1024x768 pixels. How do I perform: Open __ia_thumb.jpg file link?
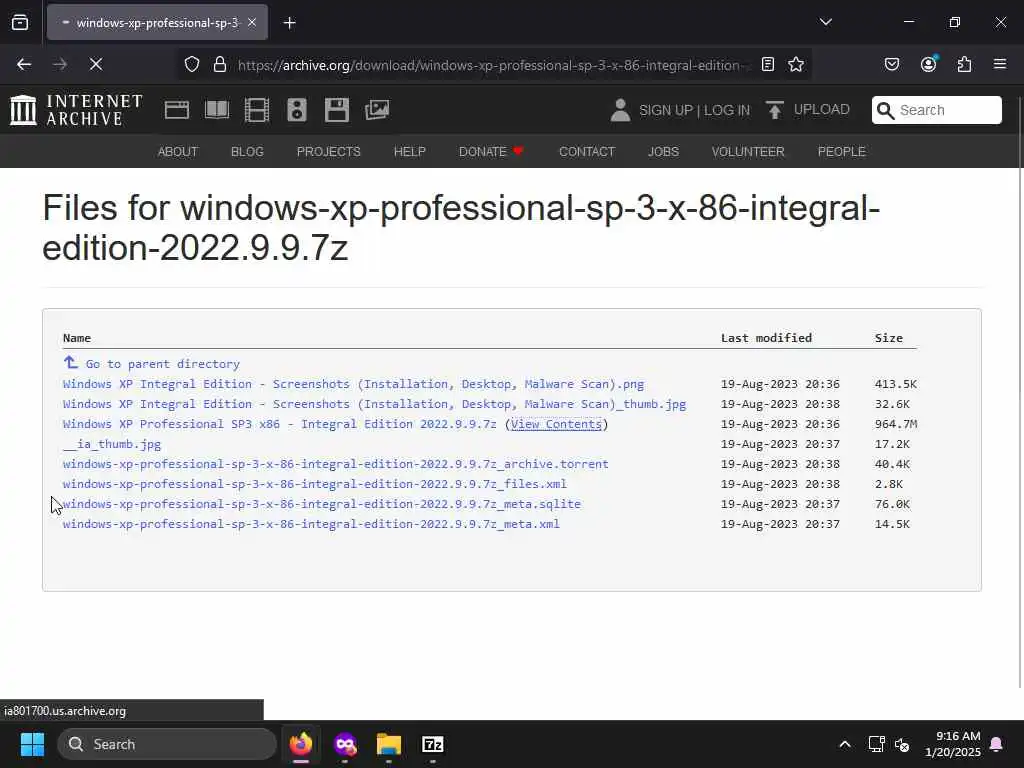click(112, 444)
